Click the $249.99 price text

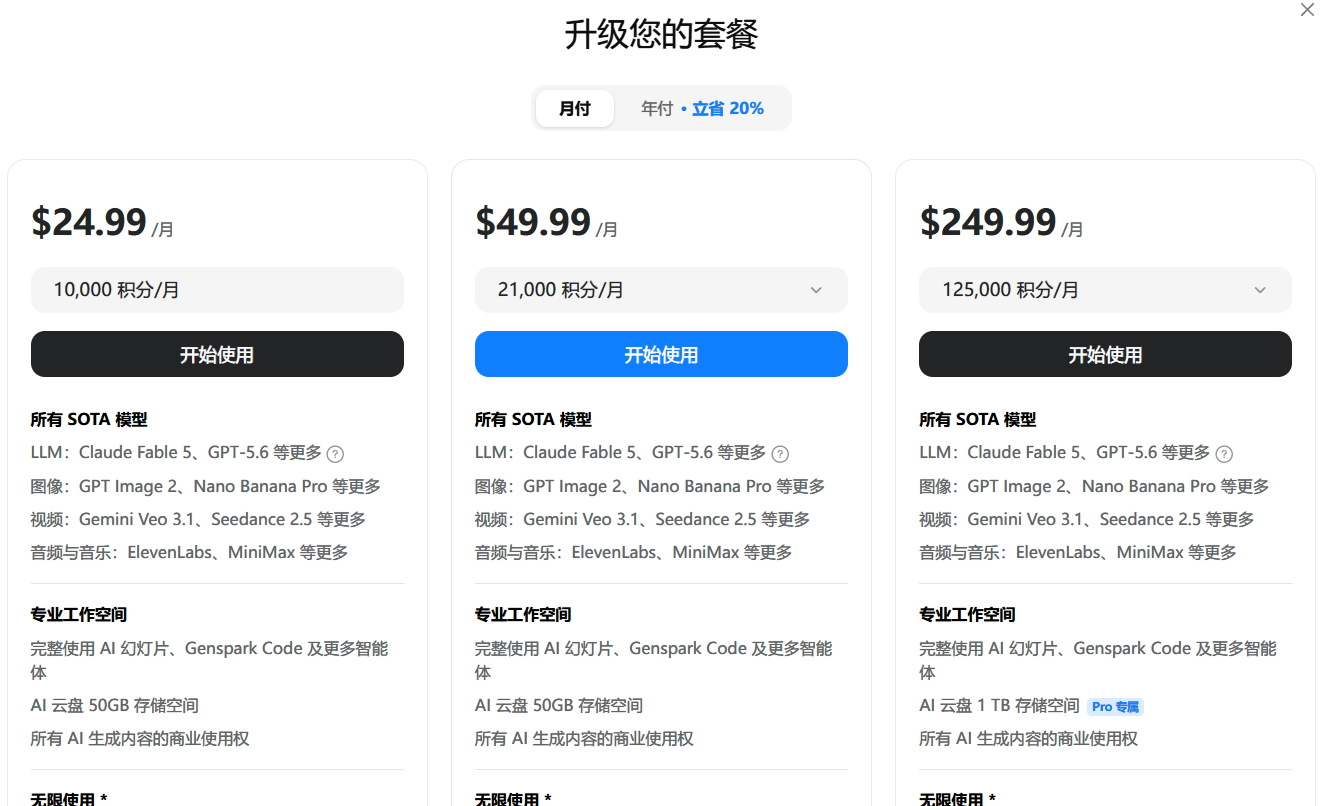coord(988,222)
